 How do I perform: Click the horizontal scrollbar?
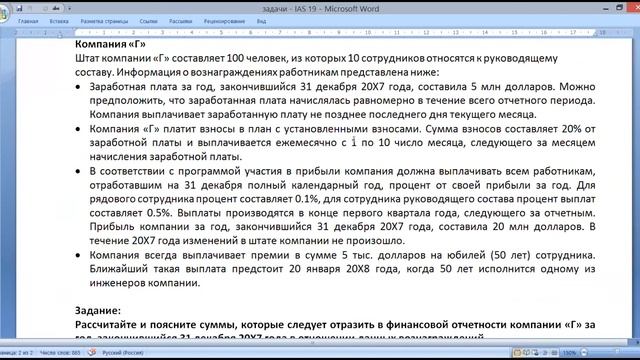(314, 342)
